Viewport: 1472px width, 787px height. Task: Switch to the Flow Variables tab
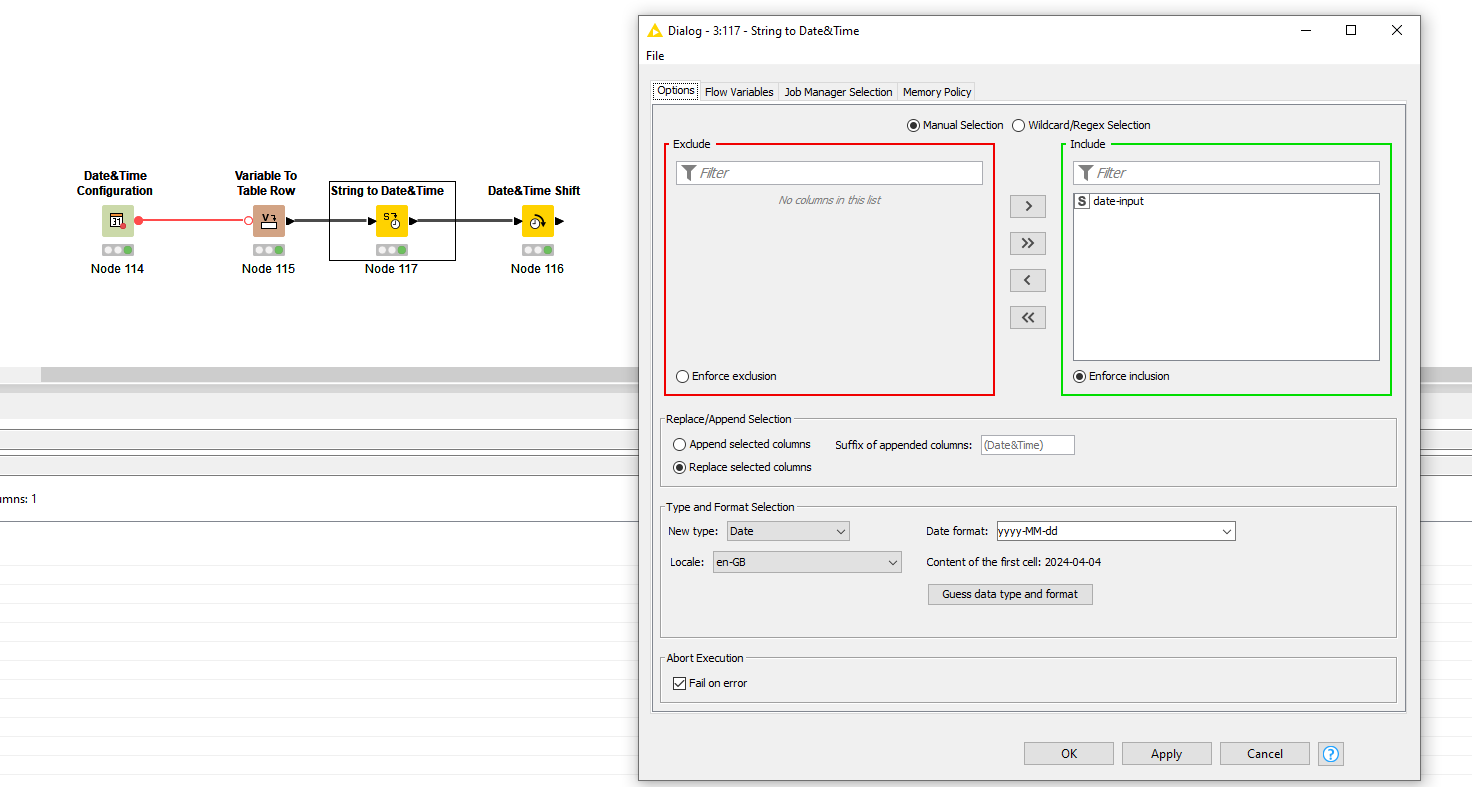739,91
